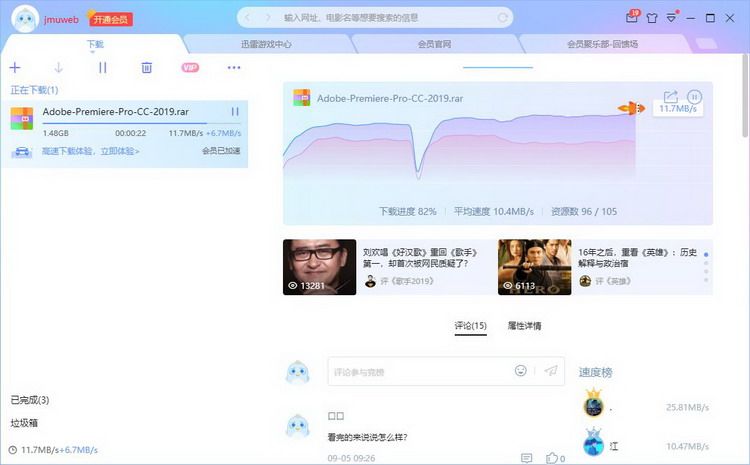Click the plus icon to add new download
The image size is (750, 465).
click(15, 67)
